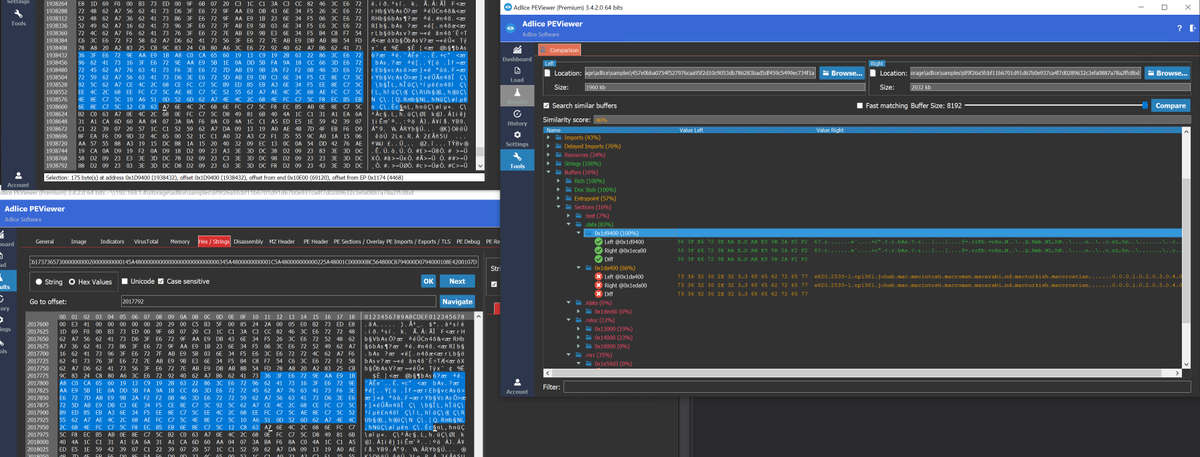This screenshot has height=457, width=1200.
Task: Expand the Imports (43%) tree node
Action: point(549,137)
